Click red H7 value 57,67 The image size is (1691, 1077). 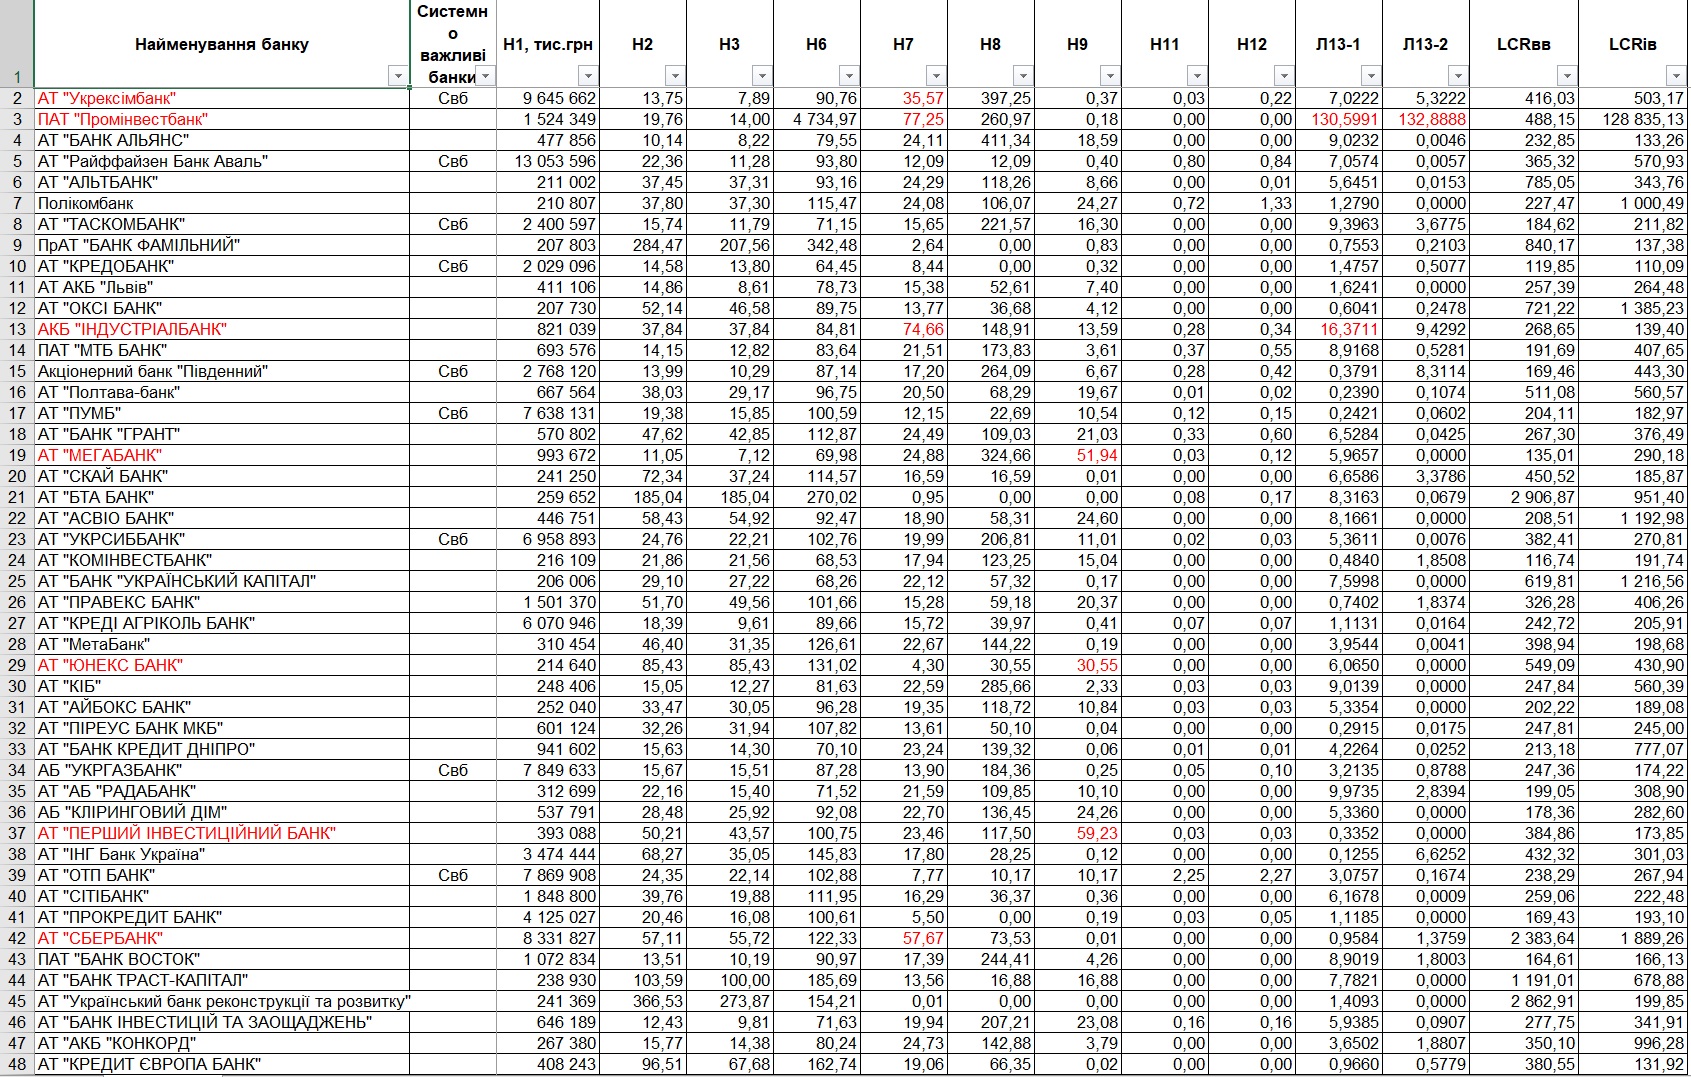[904, 938]
